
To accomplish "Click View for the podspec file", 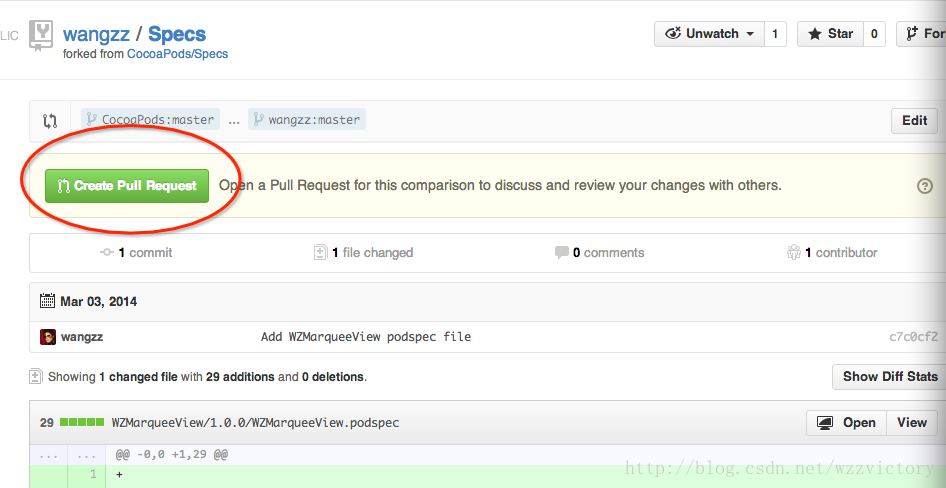I will click(912, 423).
